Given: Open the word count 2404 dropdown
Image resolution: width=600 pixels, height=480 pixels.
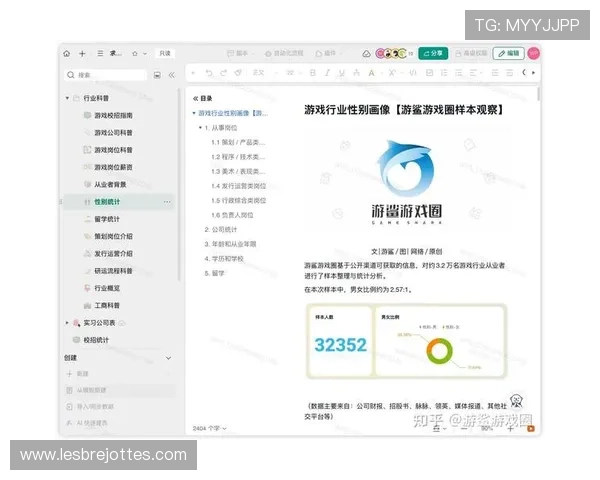Looking at the screenshot, I should coord(209,428).
